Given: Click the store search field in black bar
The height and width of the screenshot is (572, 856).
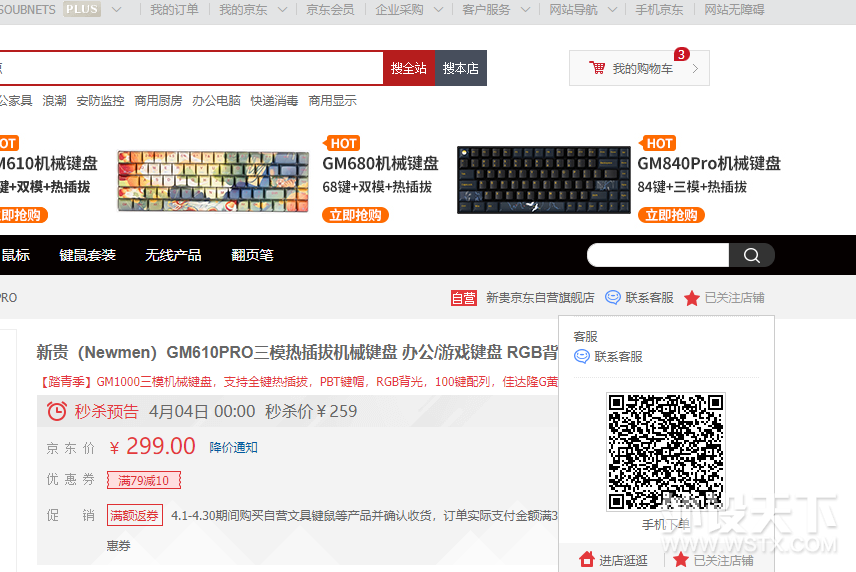Looking at the screenshot, I should point(658,255).
